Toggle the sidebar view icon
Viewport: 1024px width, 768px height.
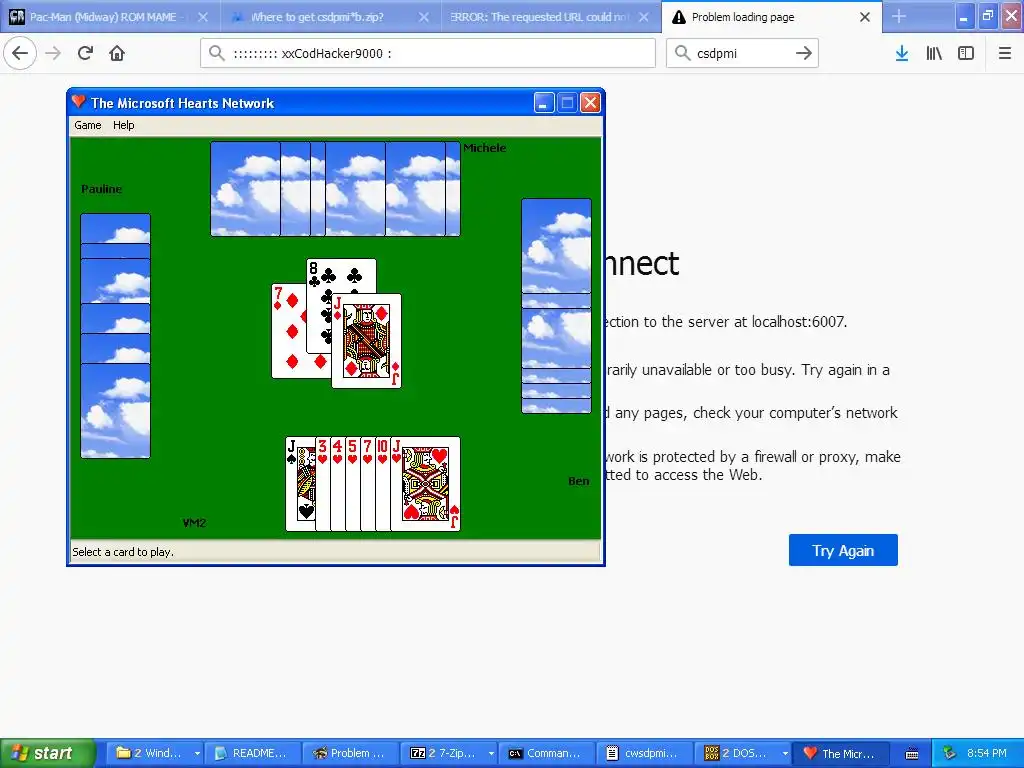(966, 53)
